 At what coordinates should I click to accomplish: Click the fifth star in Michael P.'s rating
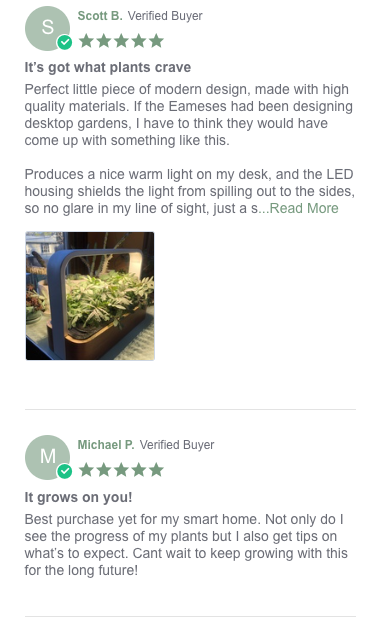pos(156,470)
